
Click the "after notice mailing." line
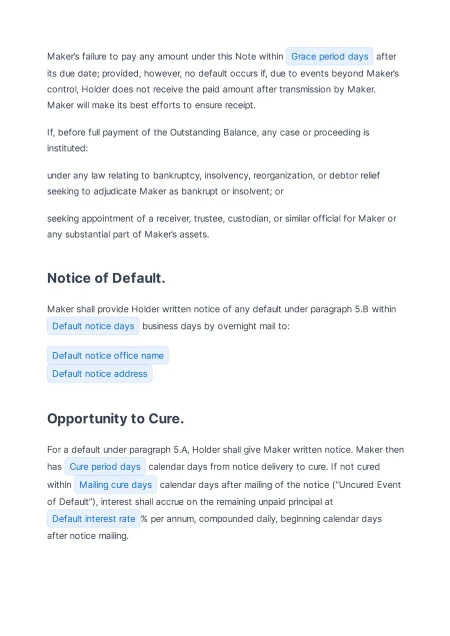[88, 536]
